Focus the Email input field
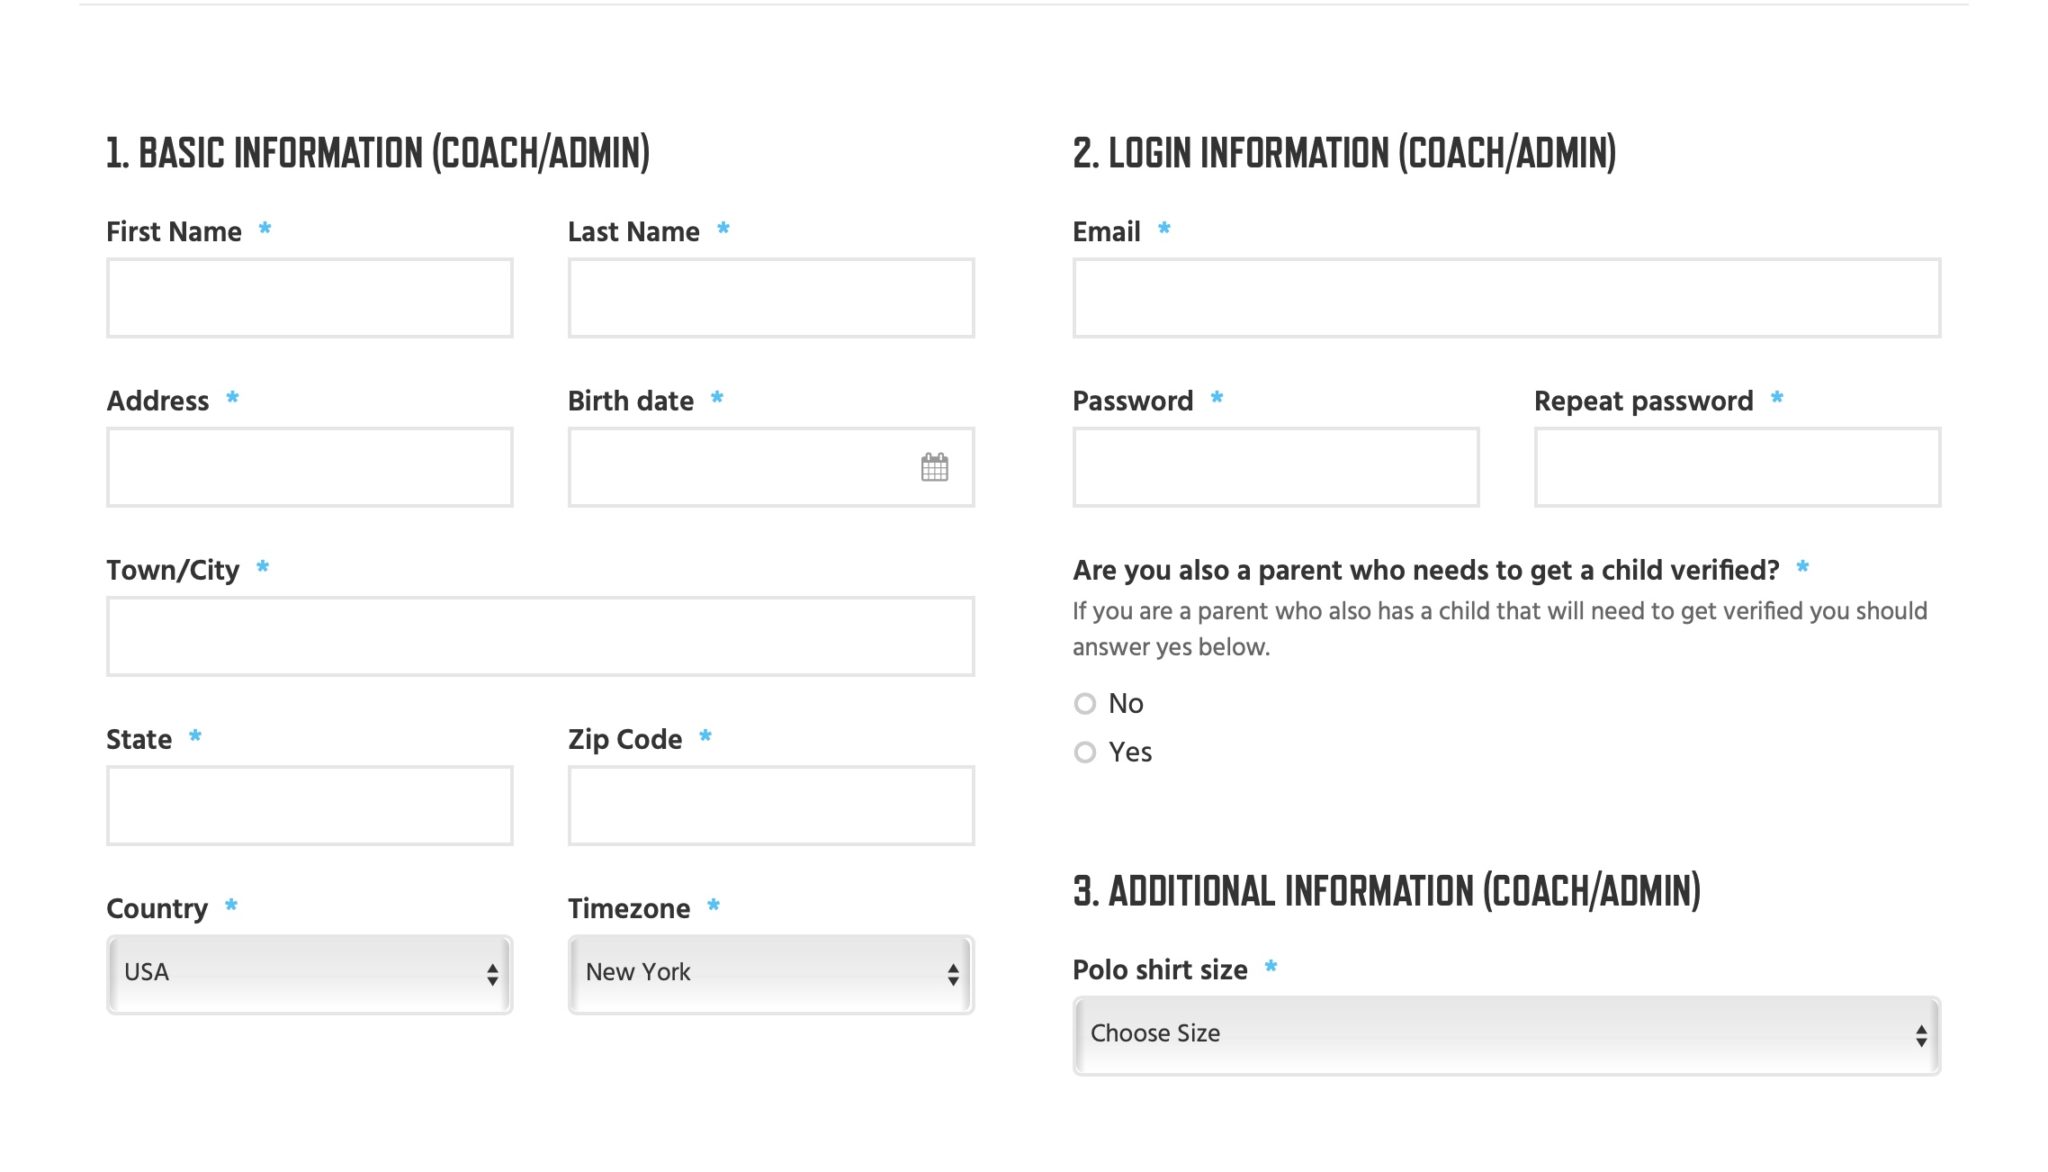The image size is (2048, 1172). 1506,298
